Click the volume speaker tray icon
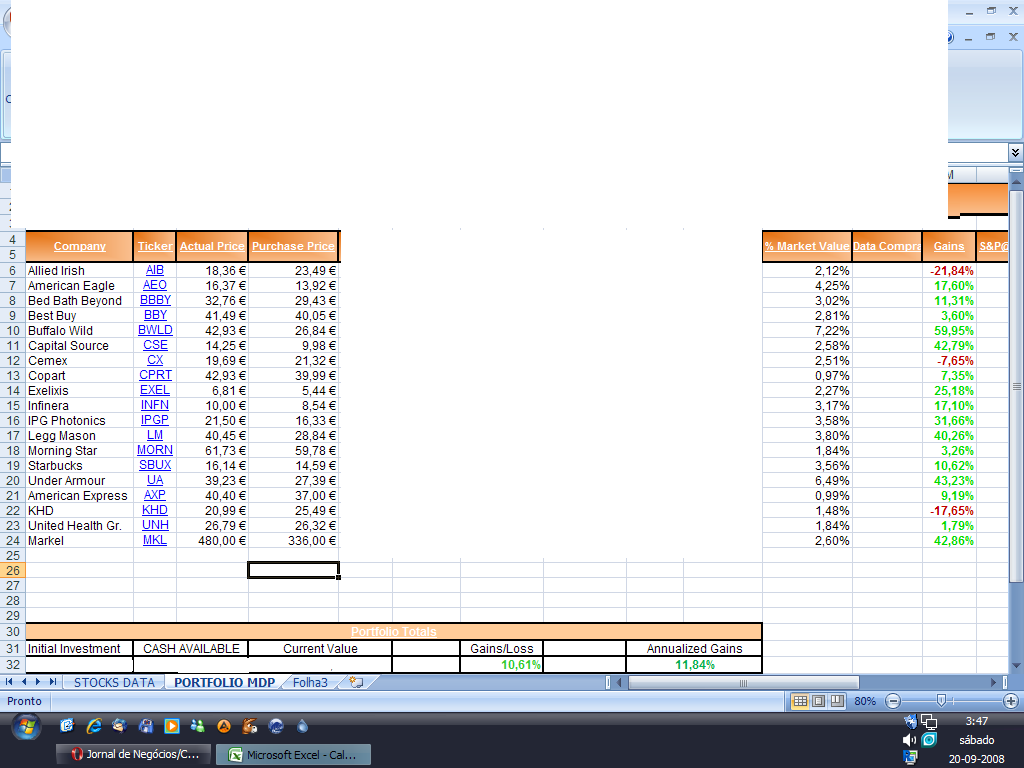 (909, 740)
